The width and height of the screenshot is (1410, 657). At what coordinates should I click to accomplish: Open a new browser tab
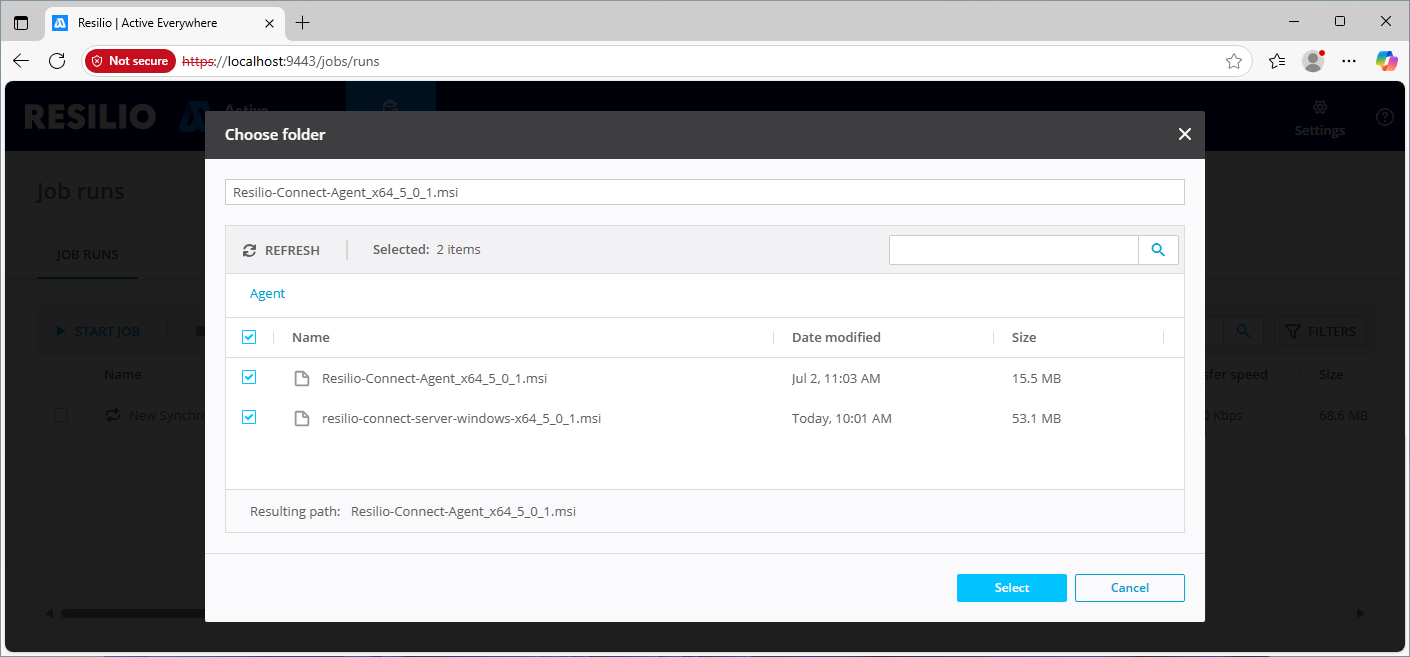coord(303,22)
